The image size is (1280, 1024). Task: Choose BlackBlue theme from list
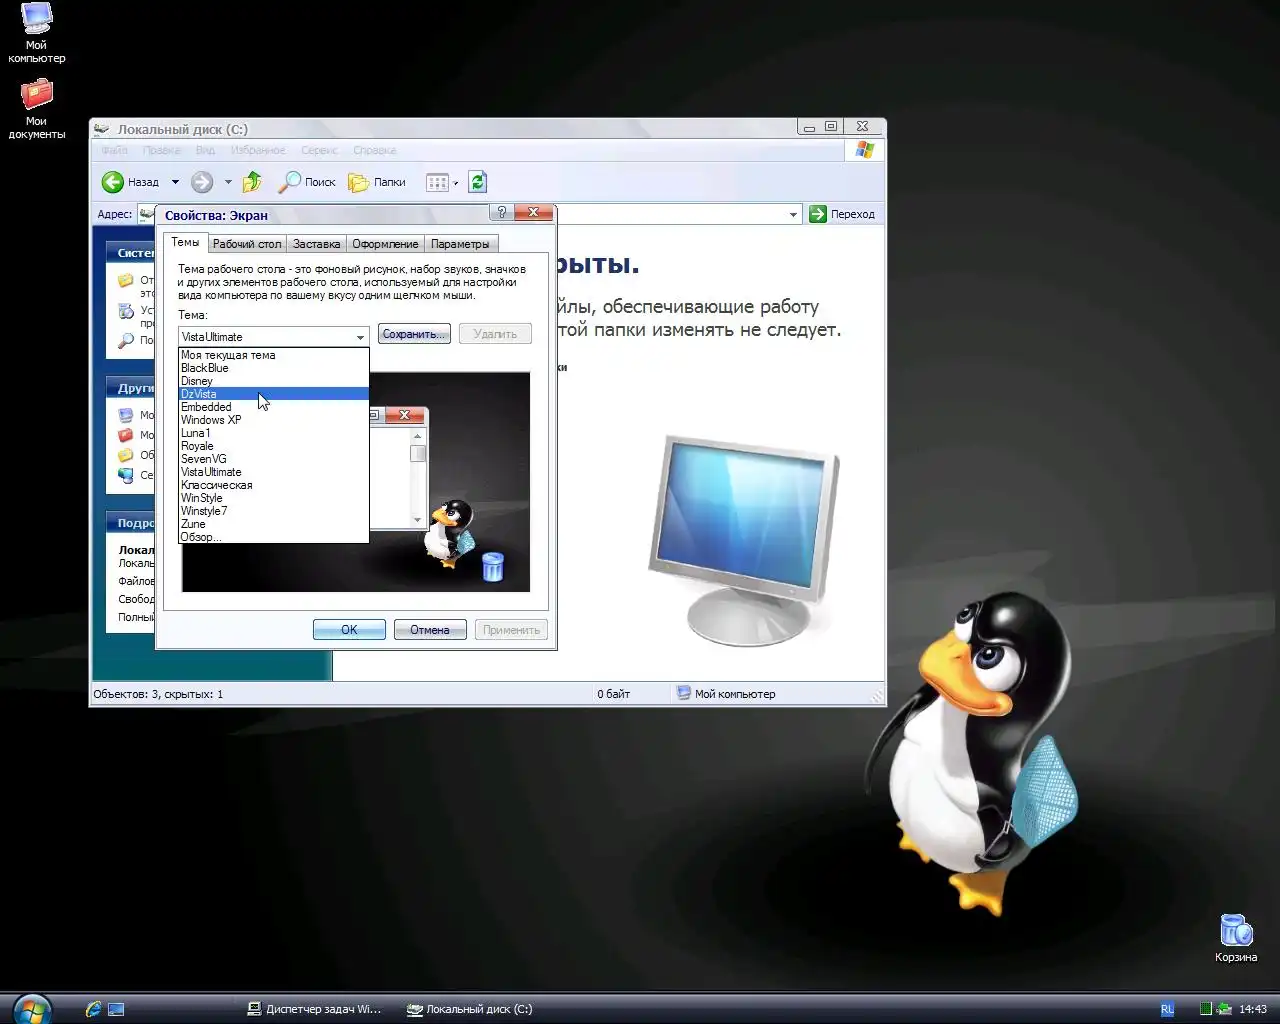pyautogui.click(x=274, y=368)
